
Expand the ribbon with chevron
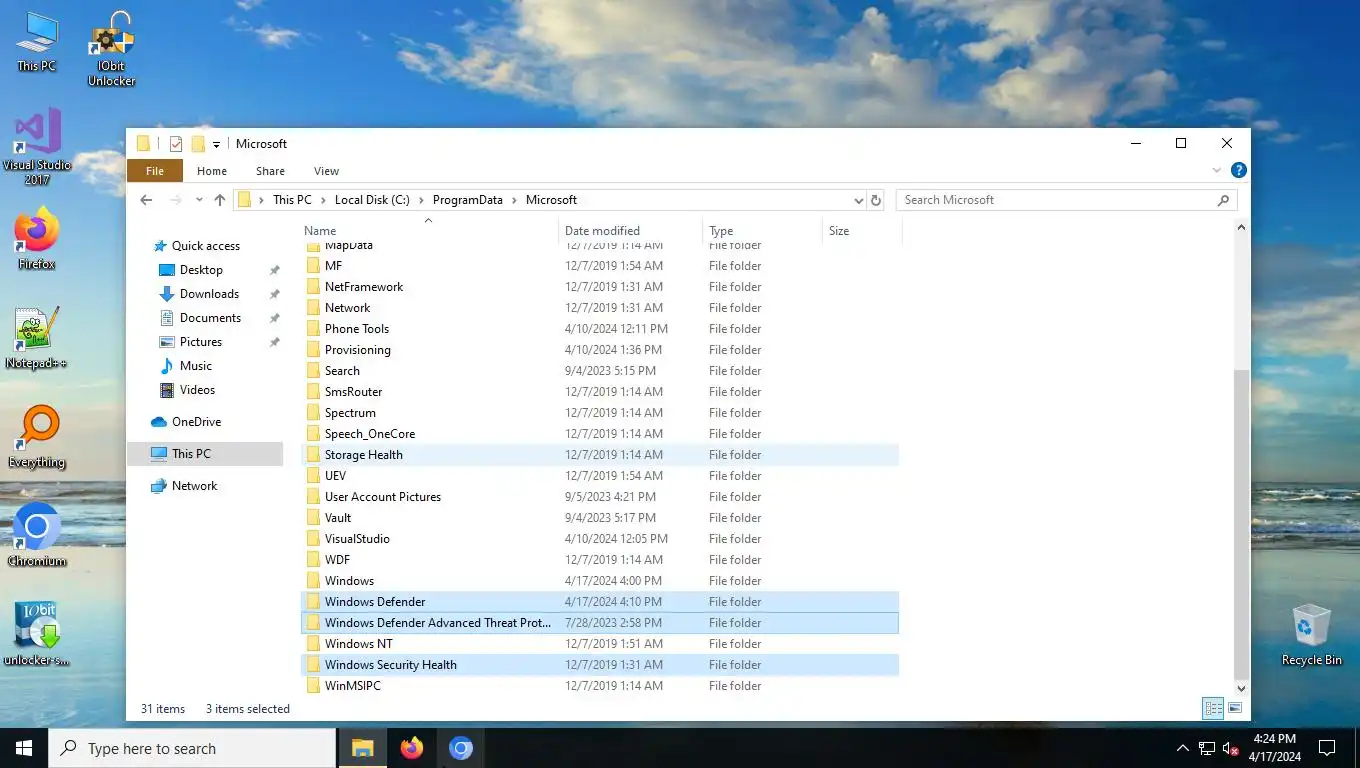point(1217,171)
